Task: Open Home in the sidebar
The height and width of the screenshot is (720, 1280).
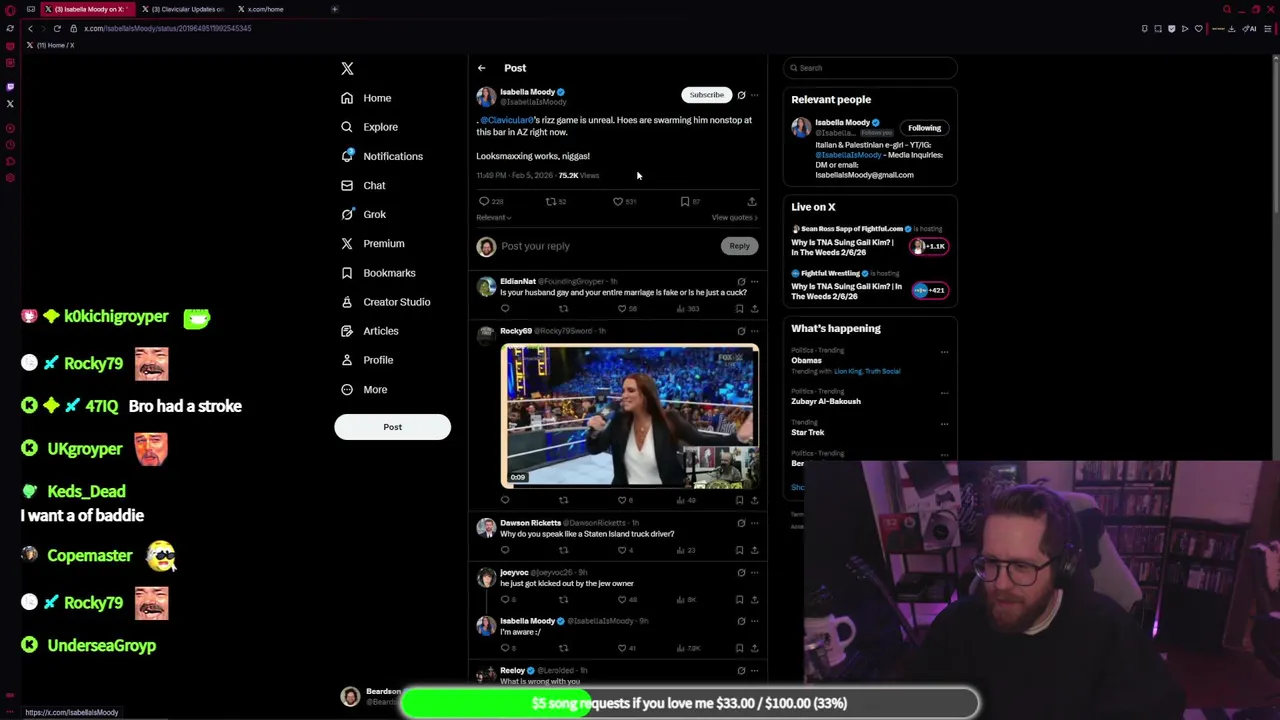Action: click(366, 98)
